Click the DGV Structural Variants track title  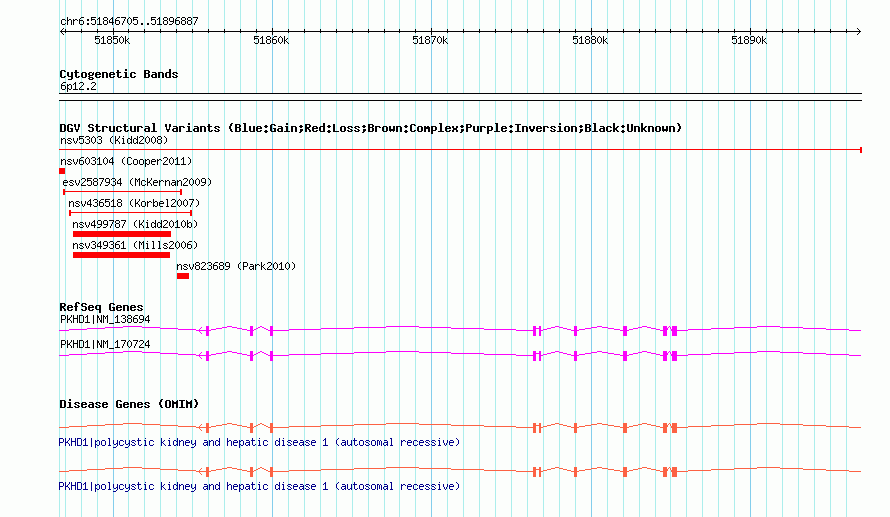tap(371, 128)
